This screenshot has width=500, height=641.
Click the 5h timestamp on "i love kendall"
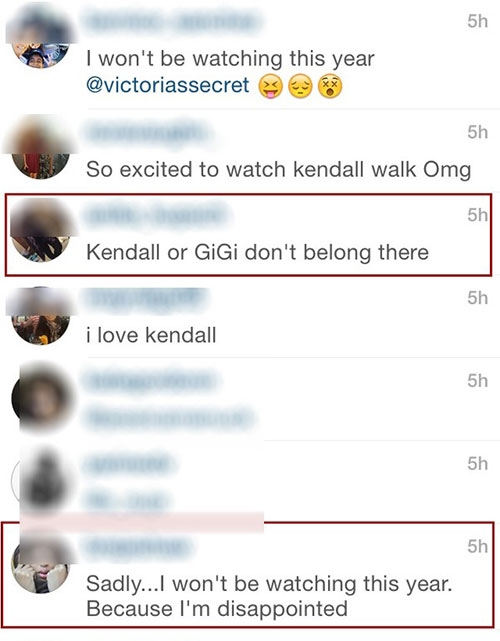click(478, 298)
